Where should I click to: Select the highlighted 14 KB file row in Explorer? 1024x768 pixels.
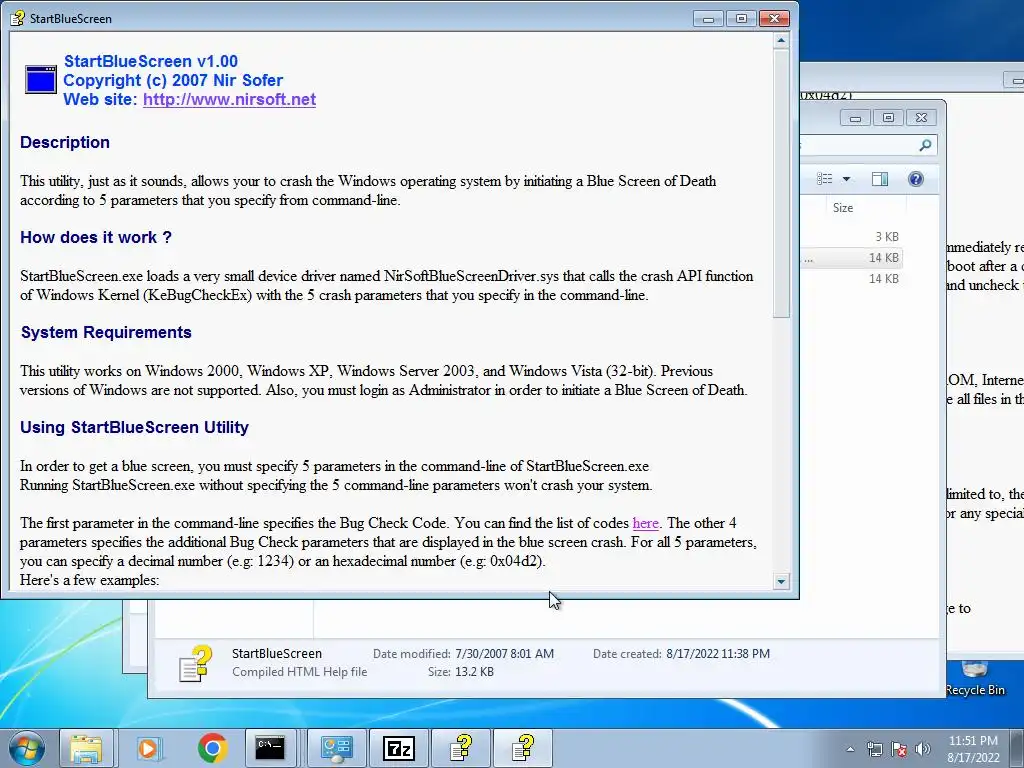pyautogui.click(x=852, y=257)
